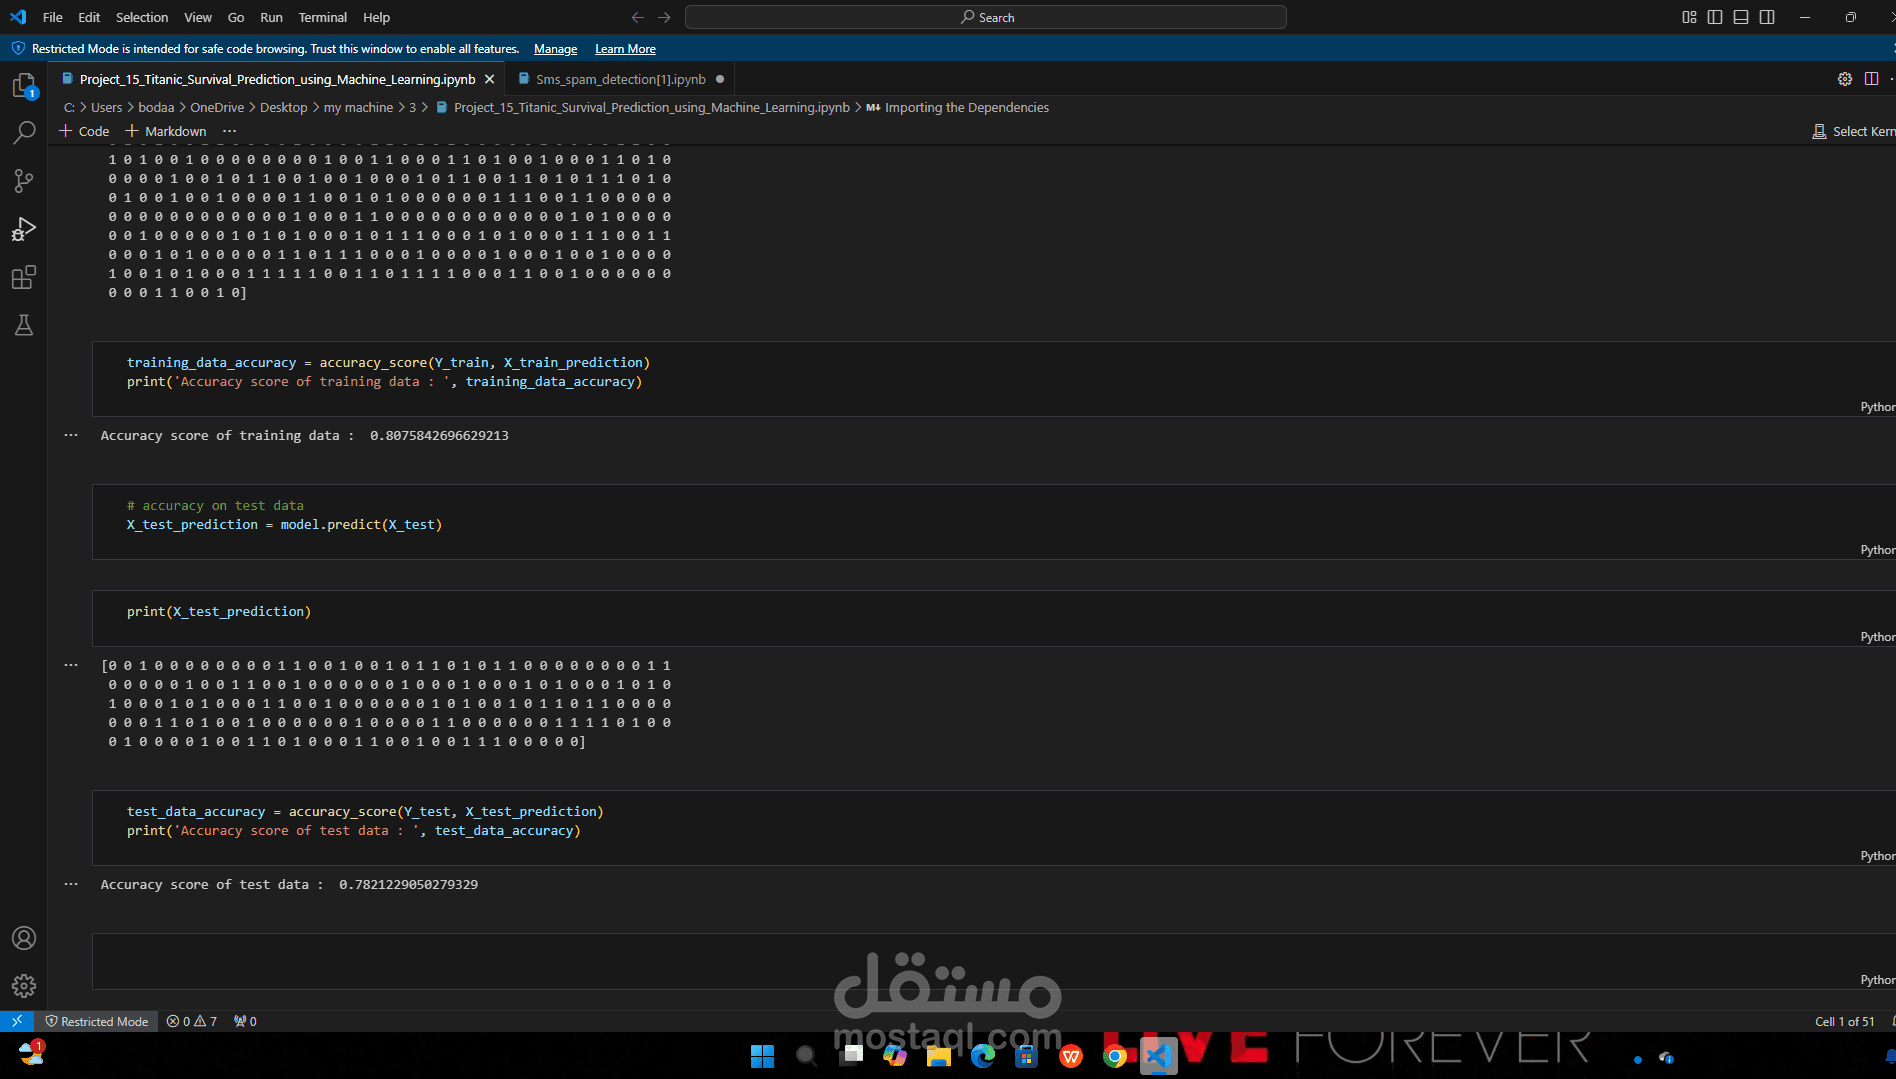Screen dimensions: 1896x1079
Task: Open Windows taskbar search
Action: point(805,1056)
